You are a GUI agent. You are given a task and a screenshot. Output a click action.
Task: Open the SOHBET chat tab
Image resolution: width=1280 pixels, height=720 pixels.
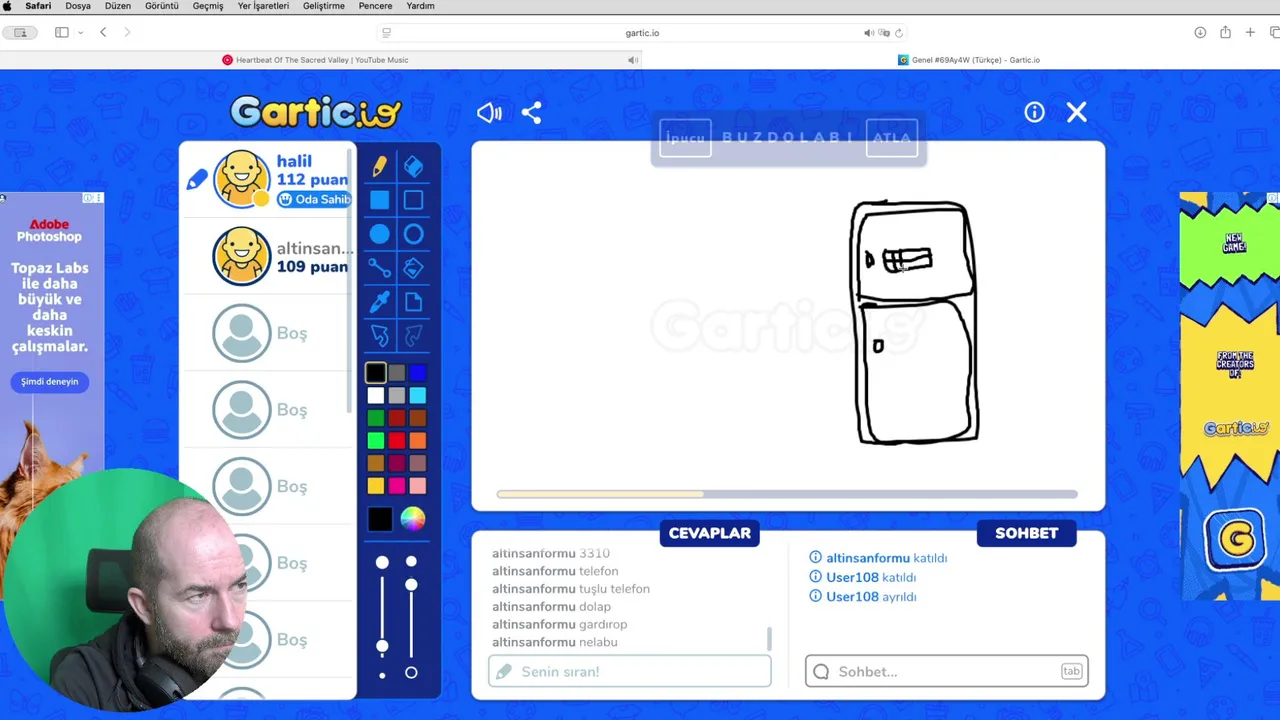1026,533
